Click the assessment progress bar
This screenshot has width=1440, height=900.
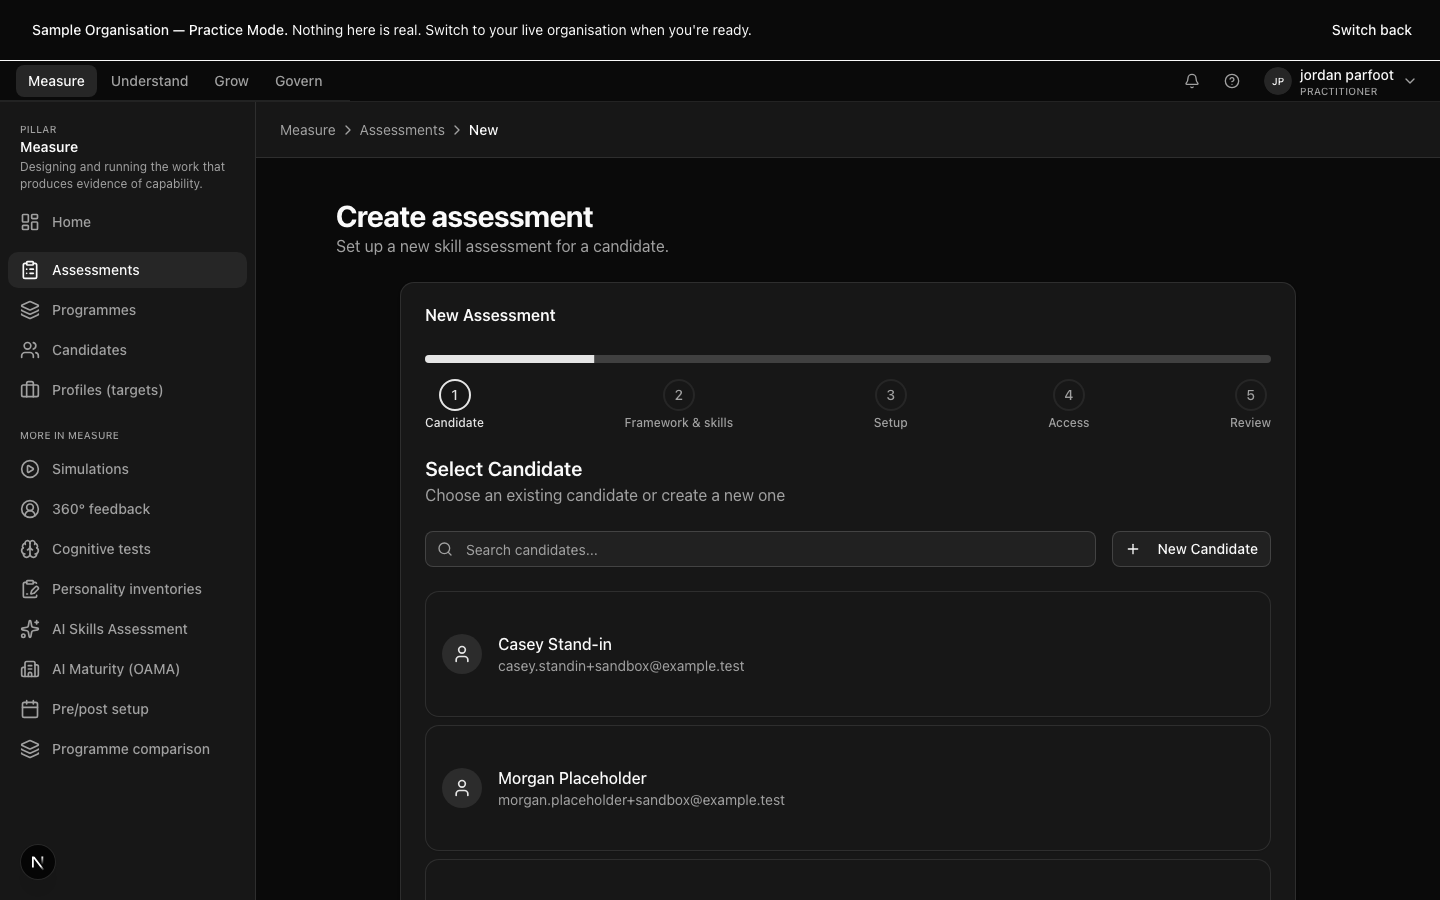point(848,359)
